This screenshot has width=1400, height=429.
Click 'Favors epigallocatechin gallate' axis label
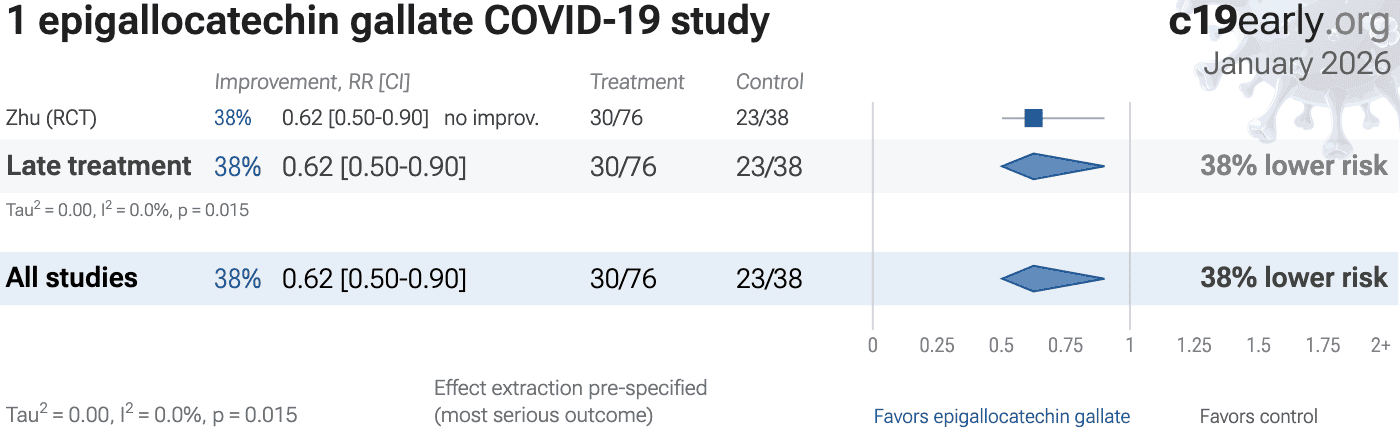tap(1001, 416)
